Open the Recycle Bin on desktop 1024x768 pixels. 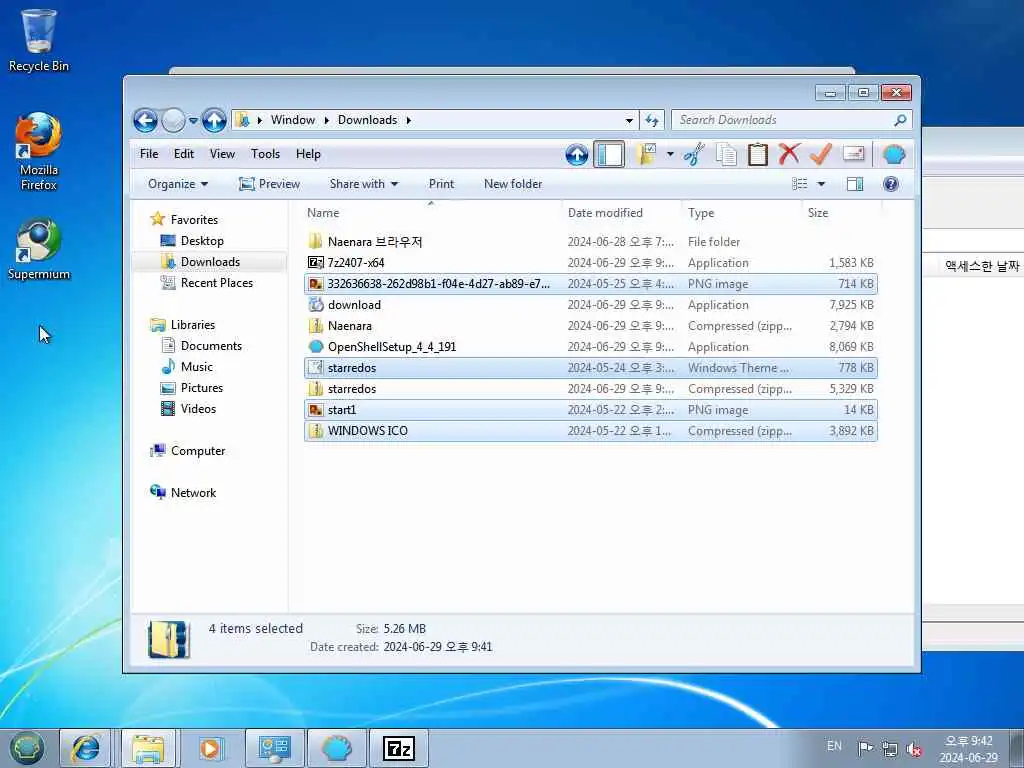pyautogui.click(x=39, y=40)
